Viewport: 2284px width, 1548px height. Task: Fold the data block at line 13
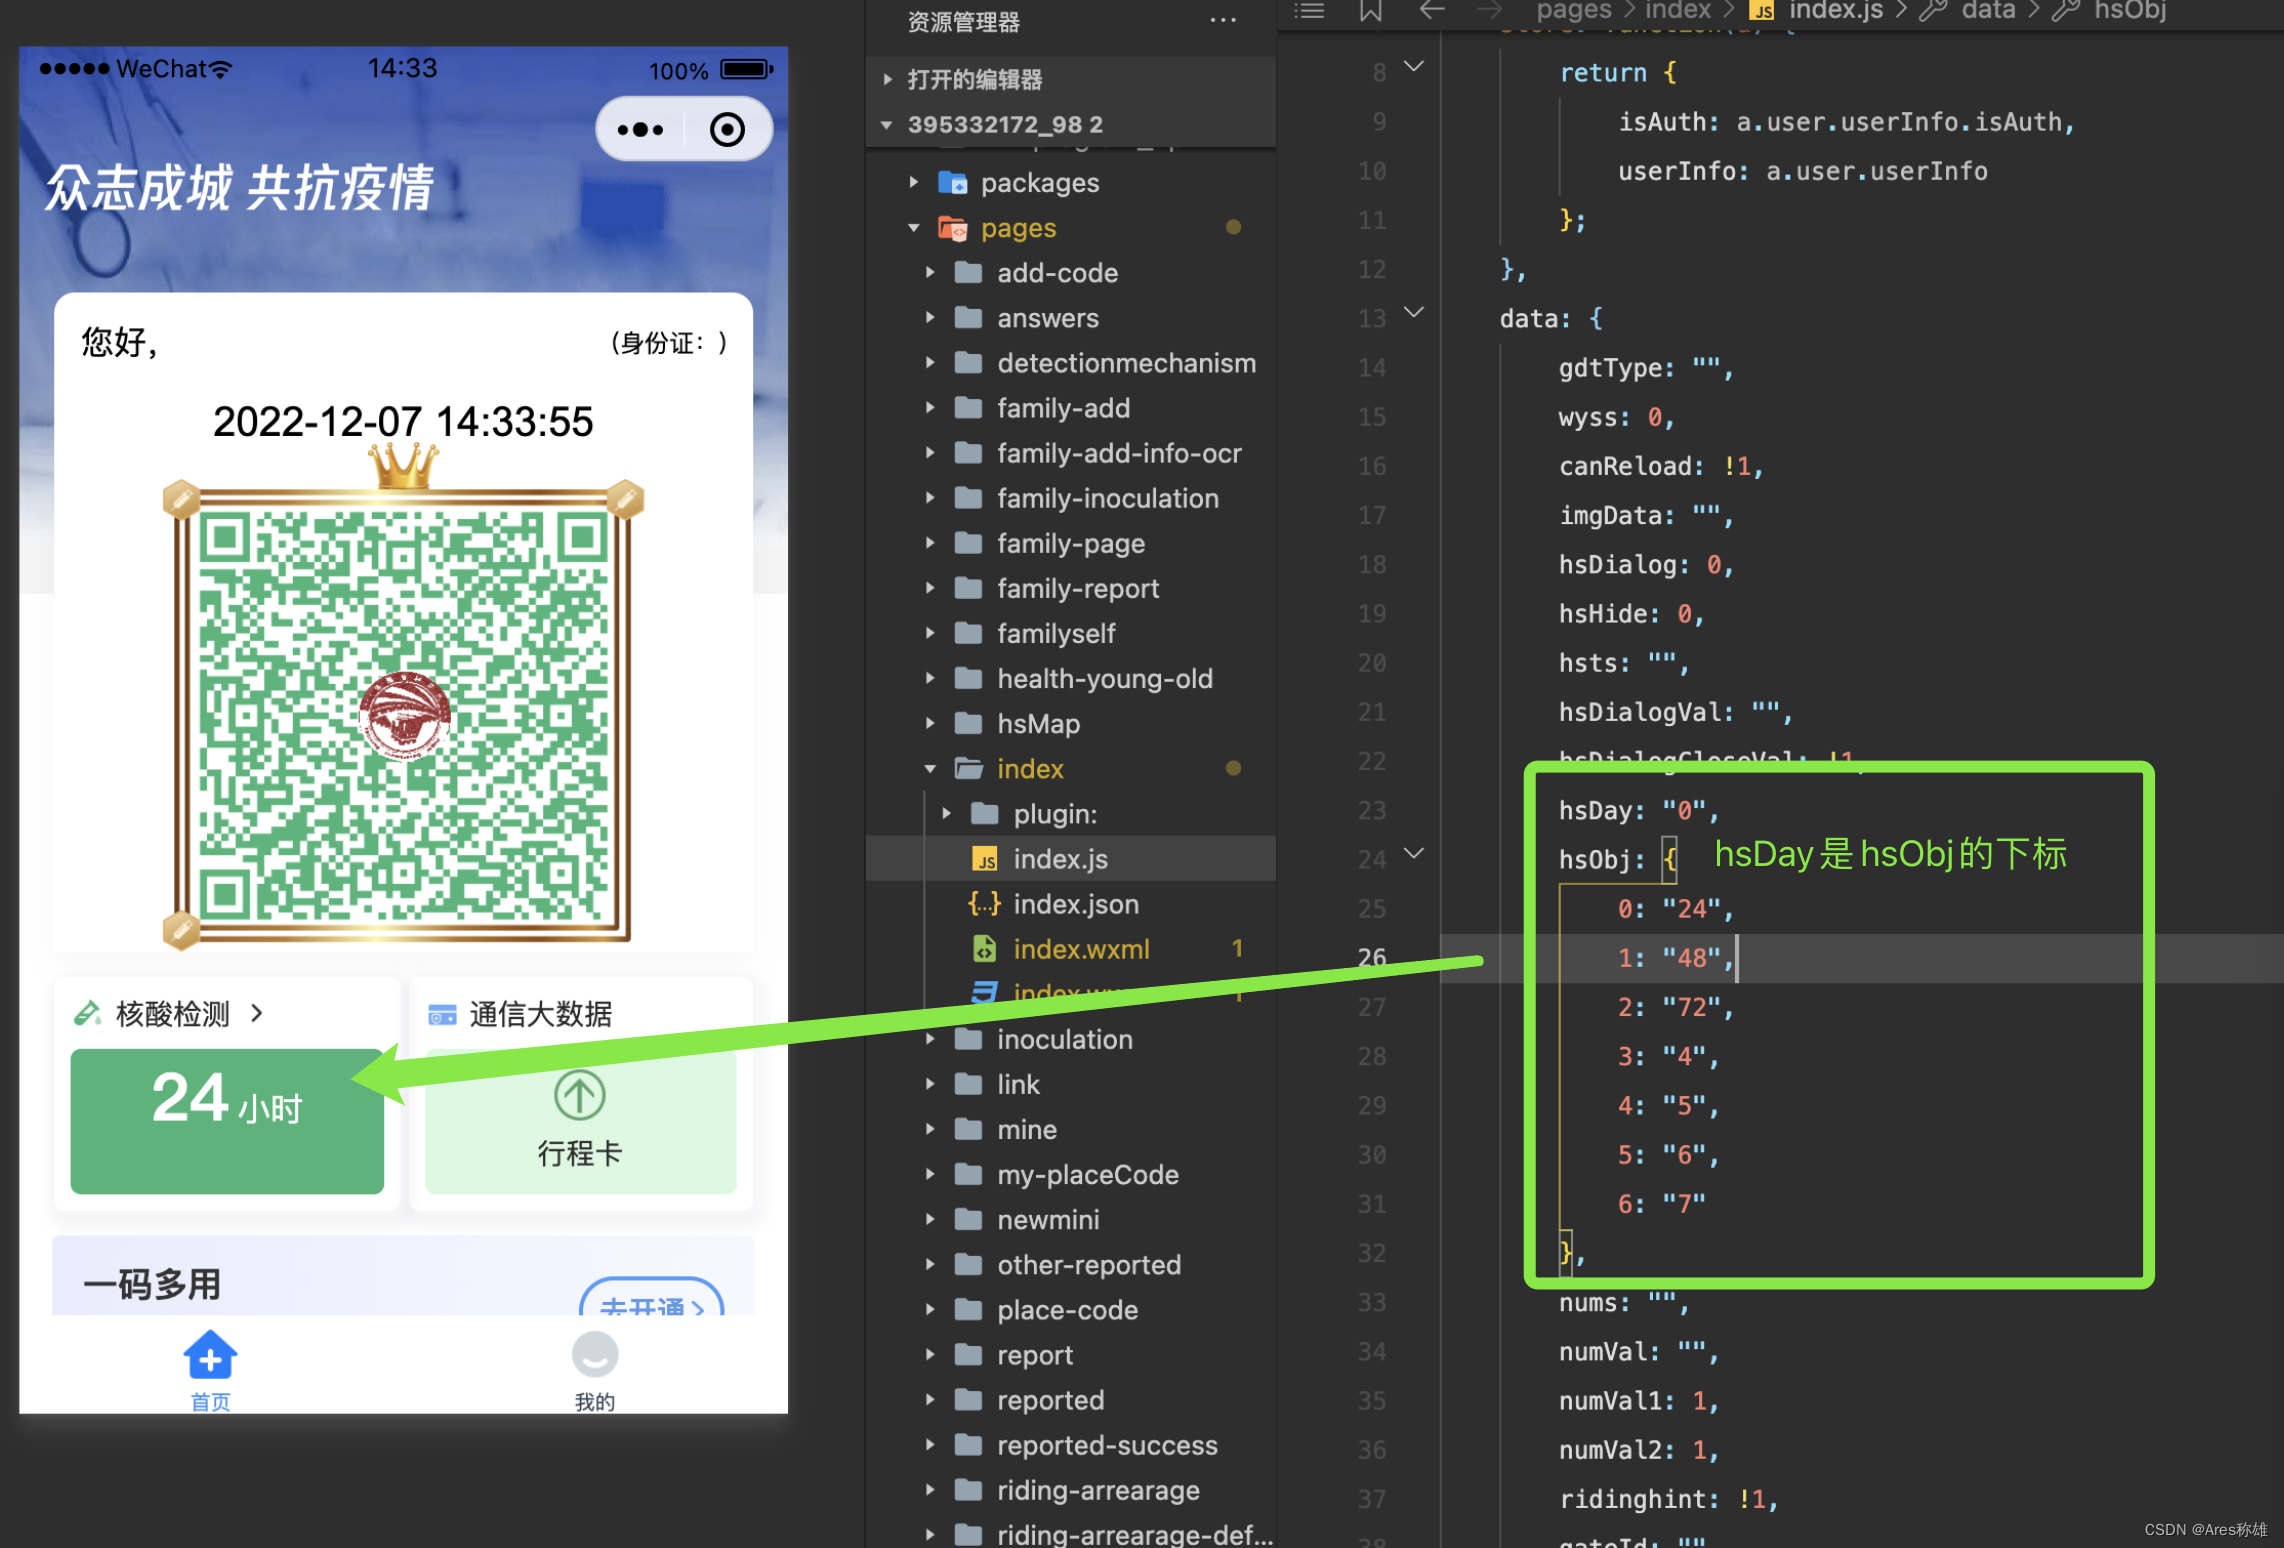tap(1414, 313)
